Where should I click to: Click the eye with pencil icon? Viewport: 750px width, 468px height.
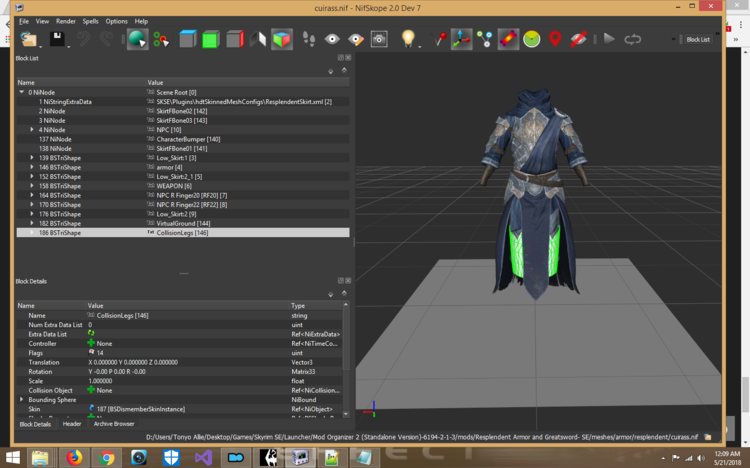coord(356,40)
